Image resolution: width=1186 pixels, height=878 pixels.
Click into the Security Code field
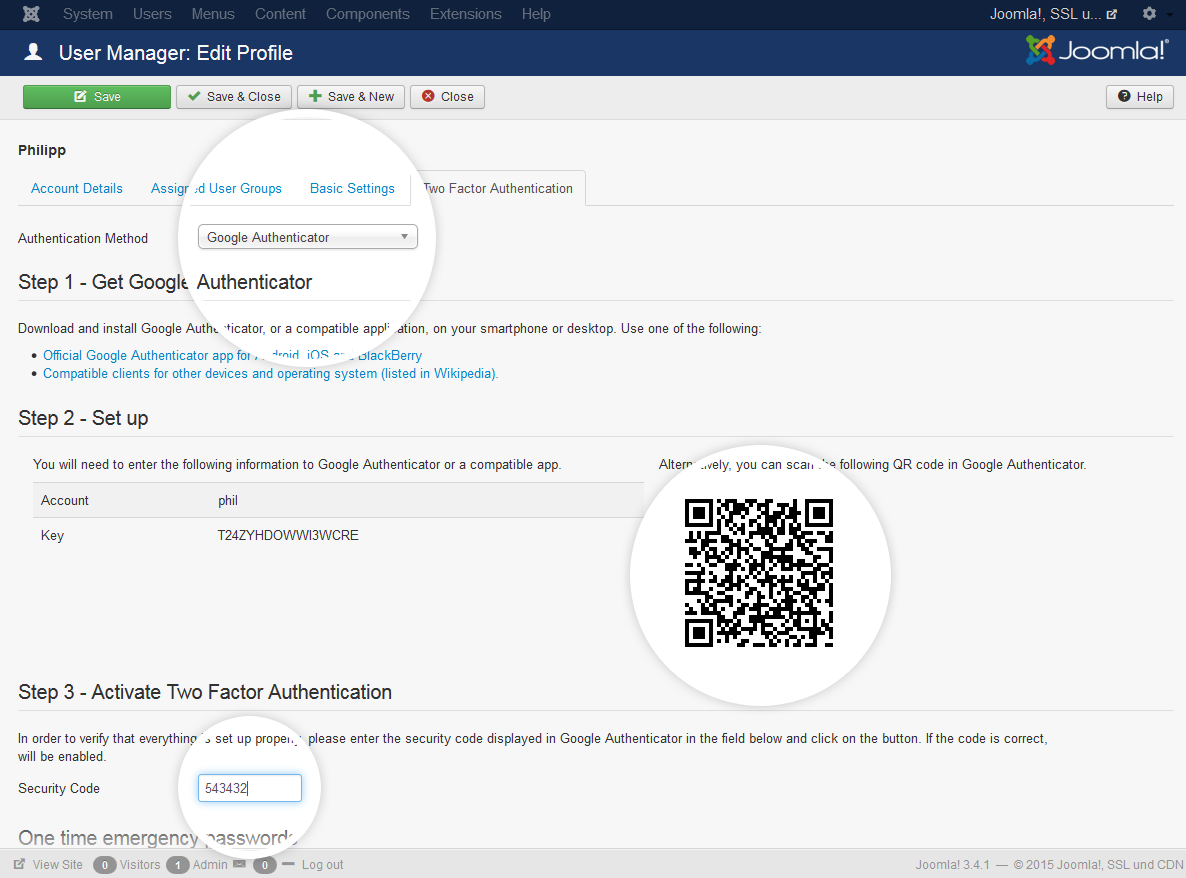click(250, 788)
